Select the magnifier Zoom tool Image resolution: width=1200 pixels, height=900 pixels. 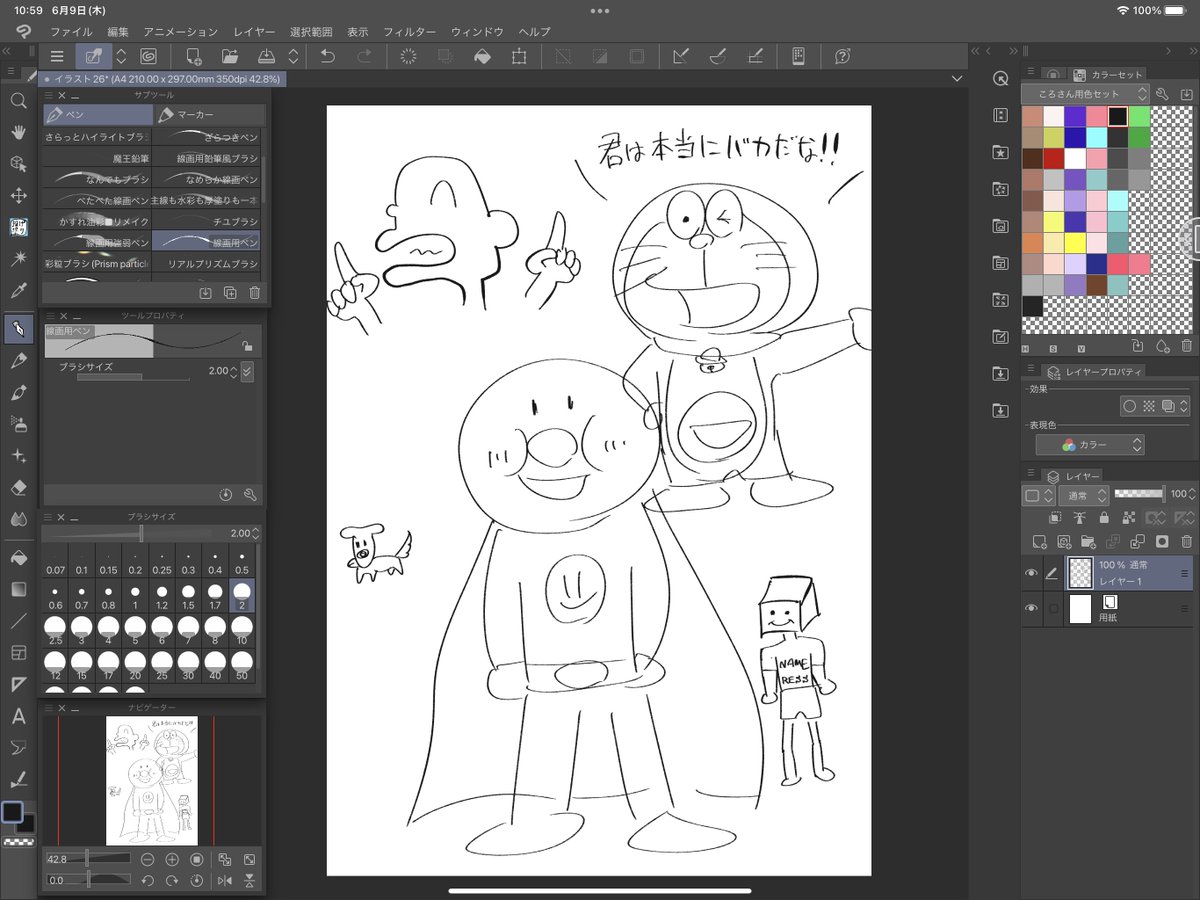pos(18,100)
